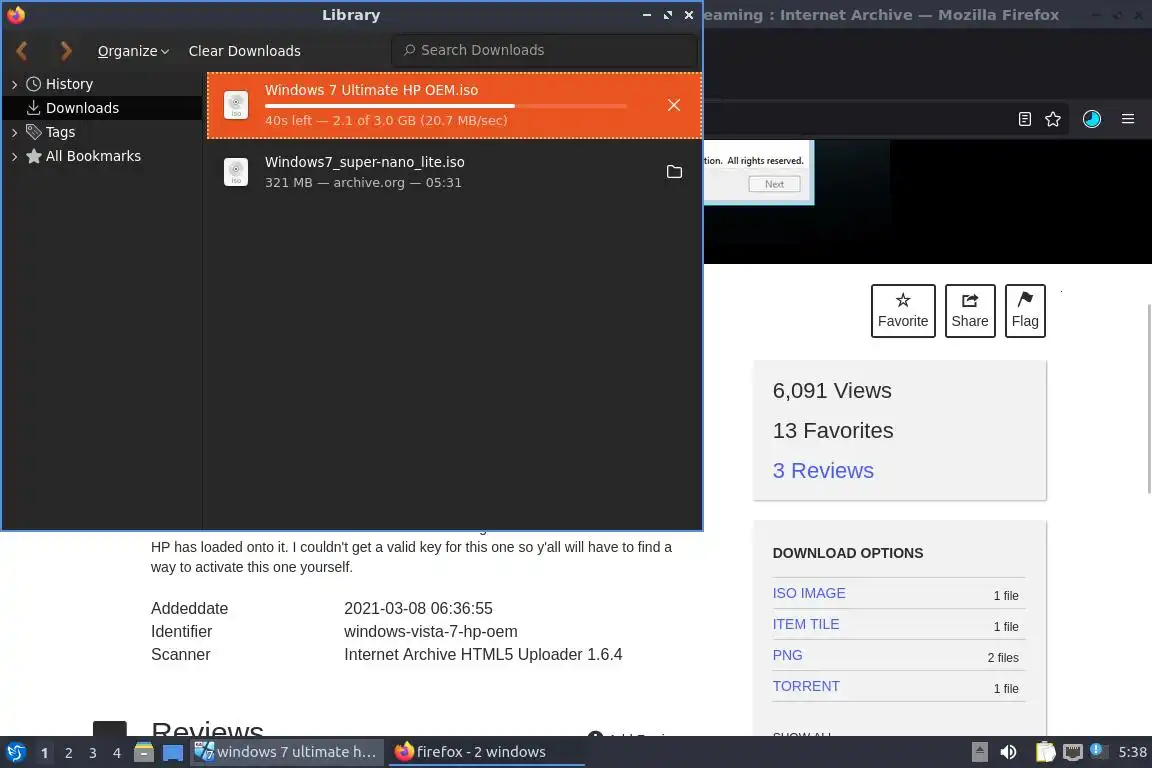Expand All Bookmarks tree node
Screen dimensions: 1152x768
(15, 157)
